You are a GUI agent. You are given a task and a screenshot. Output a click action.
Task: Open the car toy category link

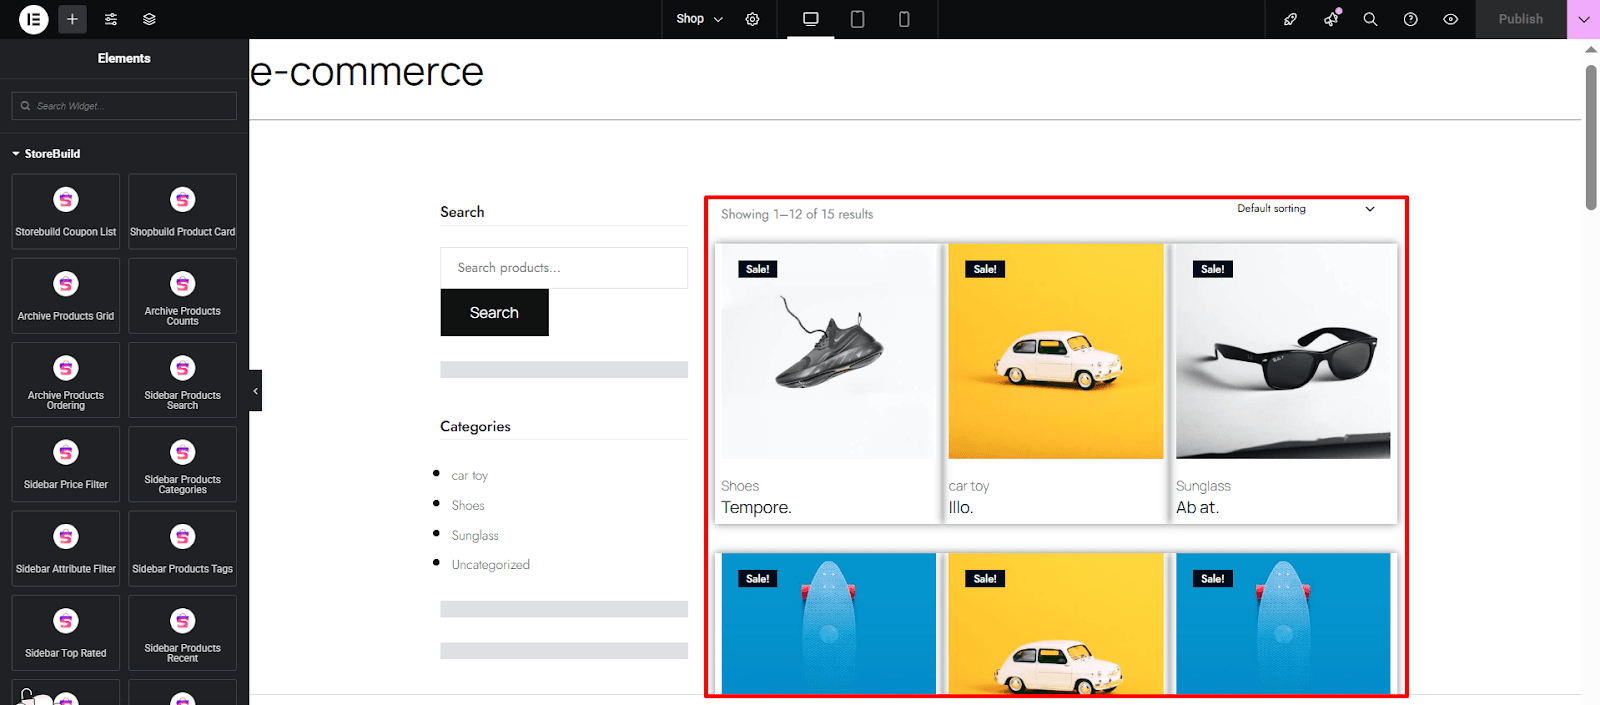[470, 476]
